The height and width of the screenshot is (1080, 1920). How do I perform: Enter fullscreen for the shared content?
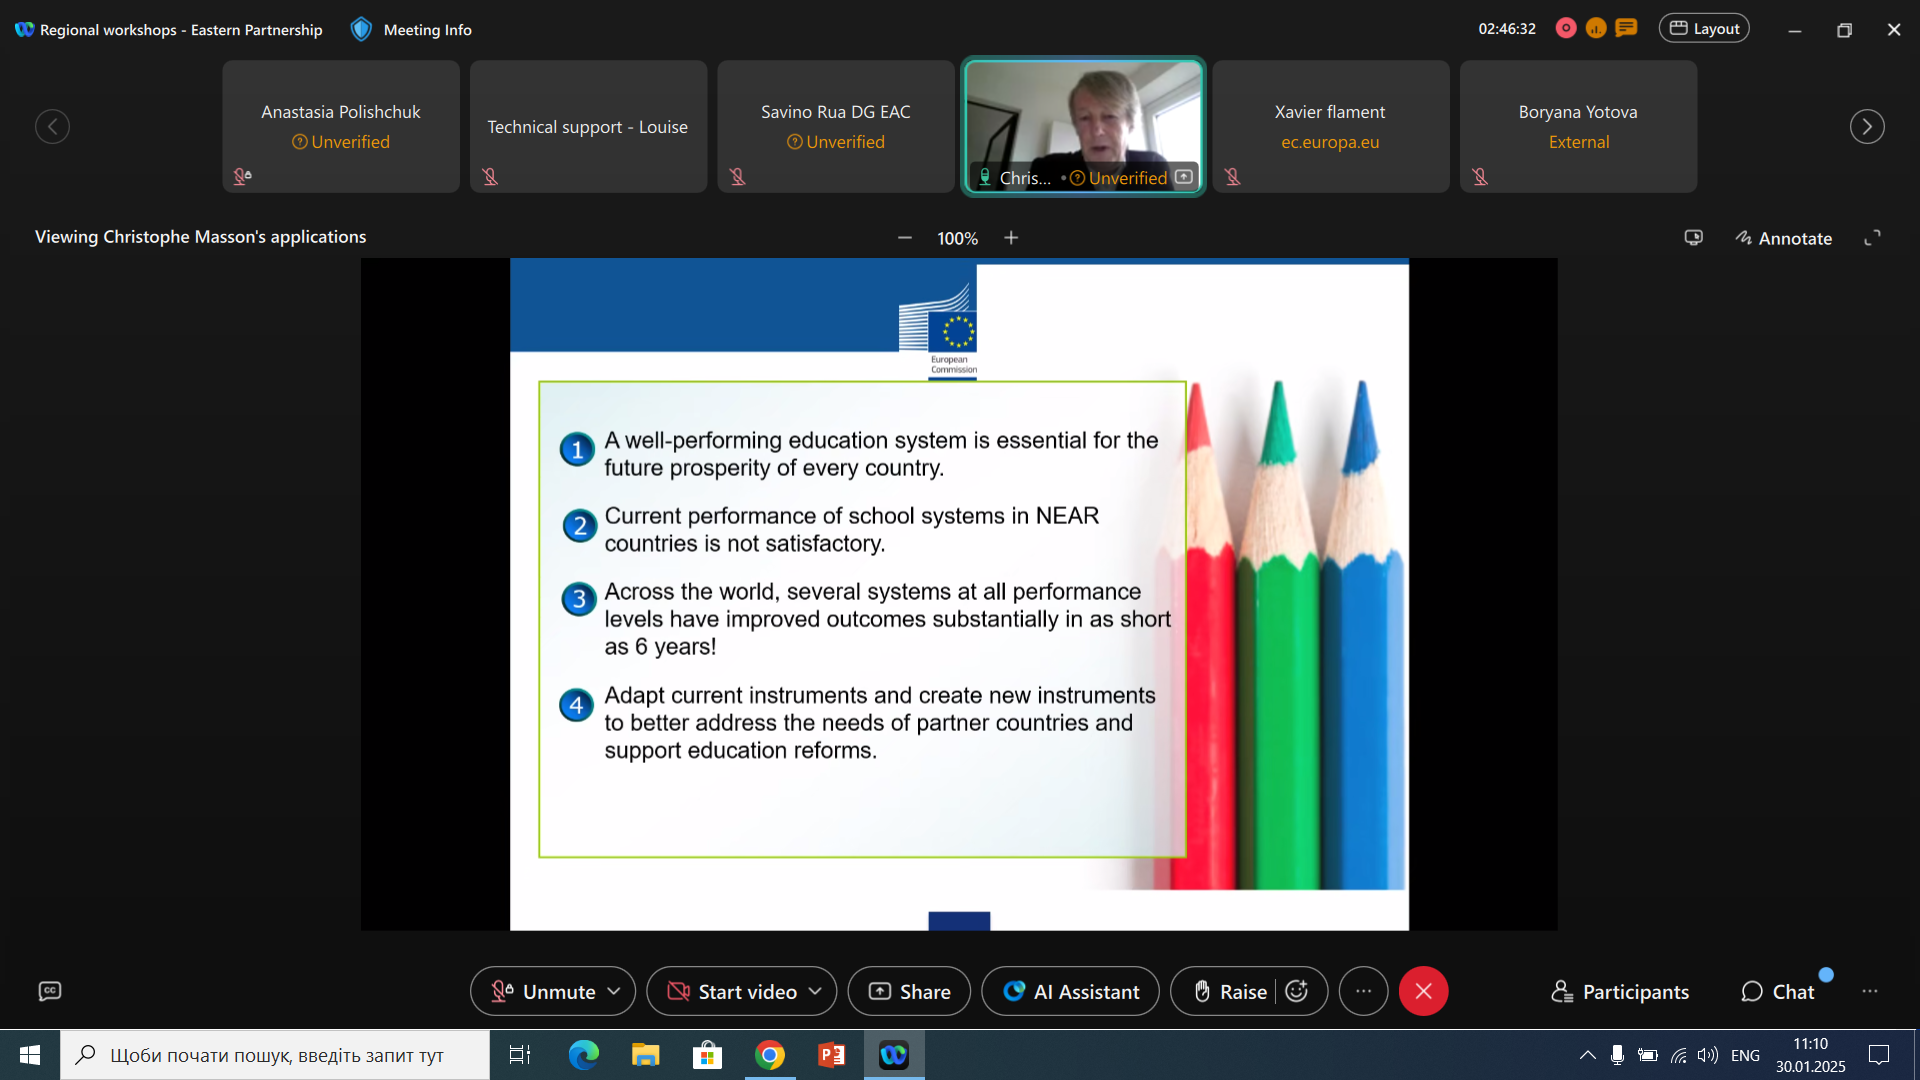point(1872,238)
